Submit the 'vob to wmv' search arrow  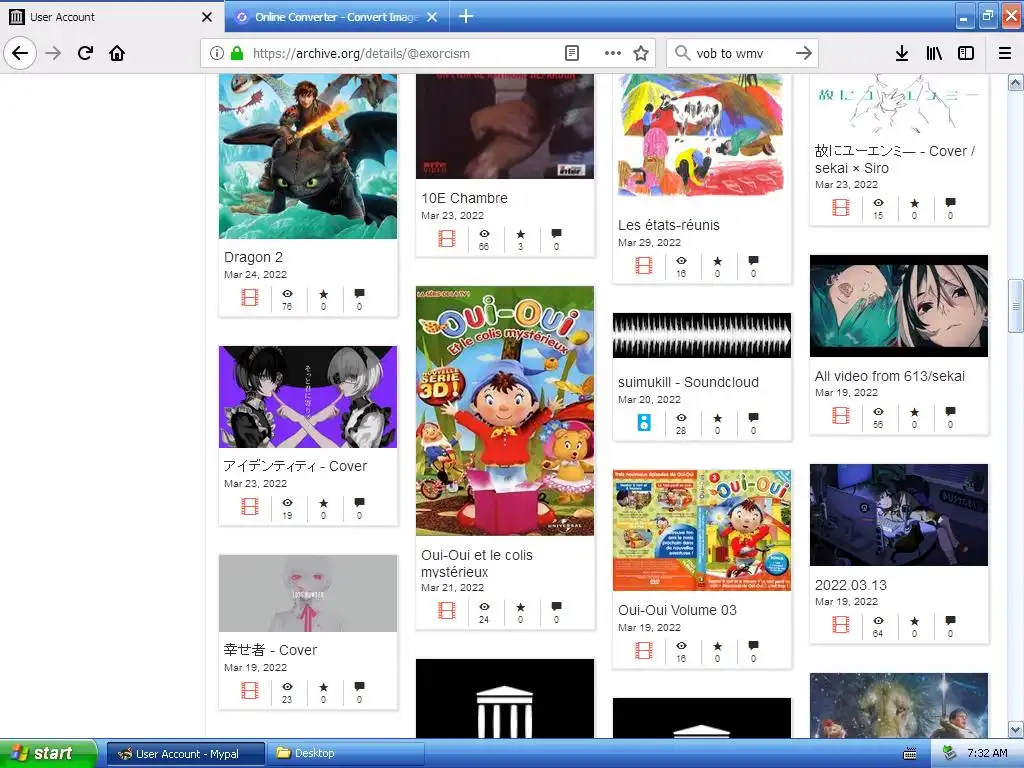tap(804, 53)
